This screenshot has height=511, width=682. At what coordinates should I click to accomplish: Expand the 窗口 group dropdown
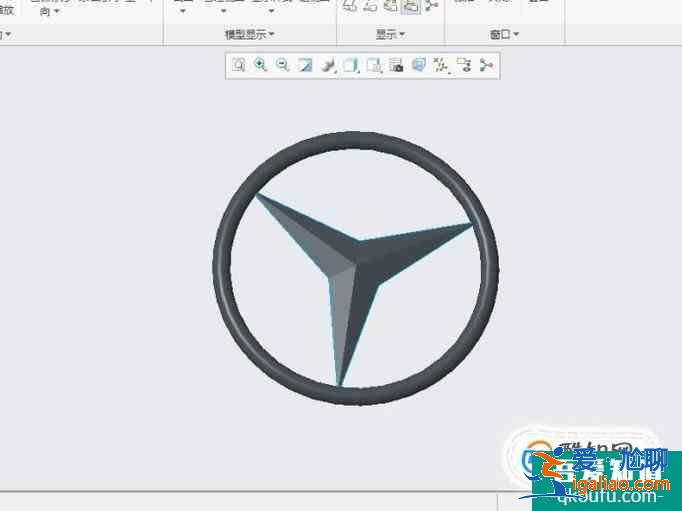point(504,34)
